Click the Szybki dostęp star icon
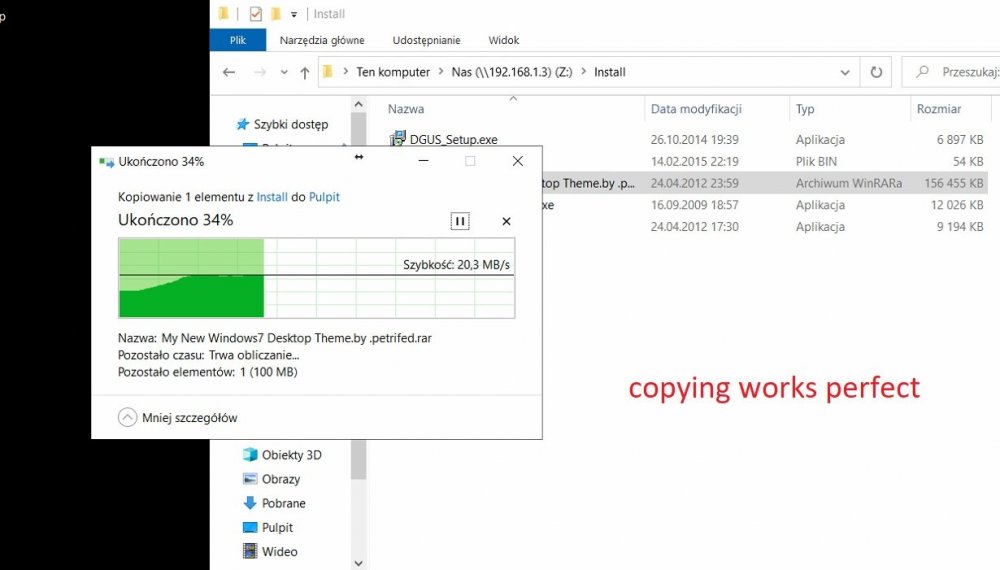The height and width of the screenshot is (570, 1000). [242, 124]
